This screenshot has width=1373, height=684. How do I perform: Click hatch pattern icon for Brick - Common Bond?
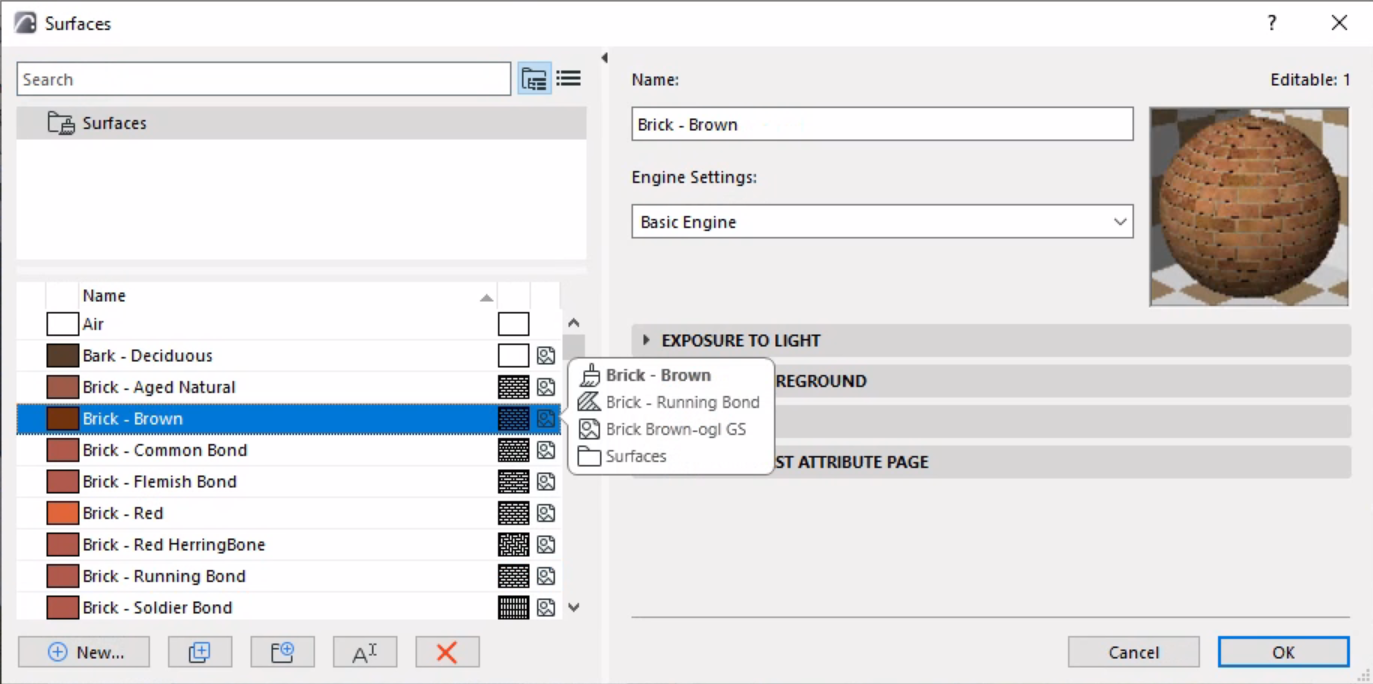tap(513, 450)
